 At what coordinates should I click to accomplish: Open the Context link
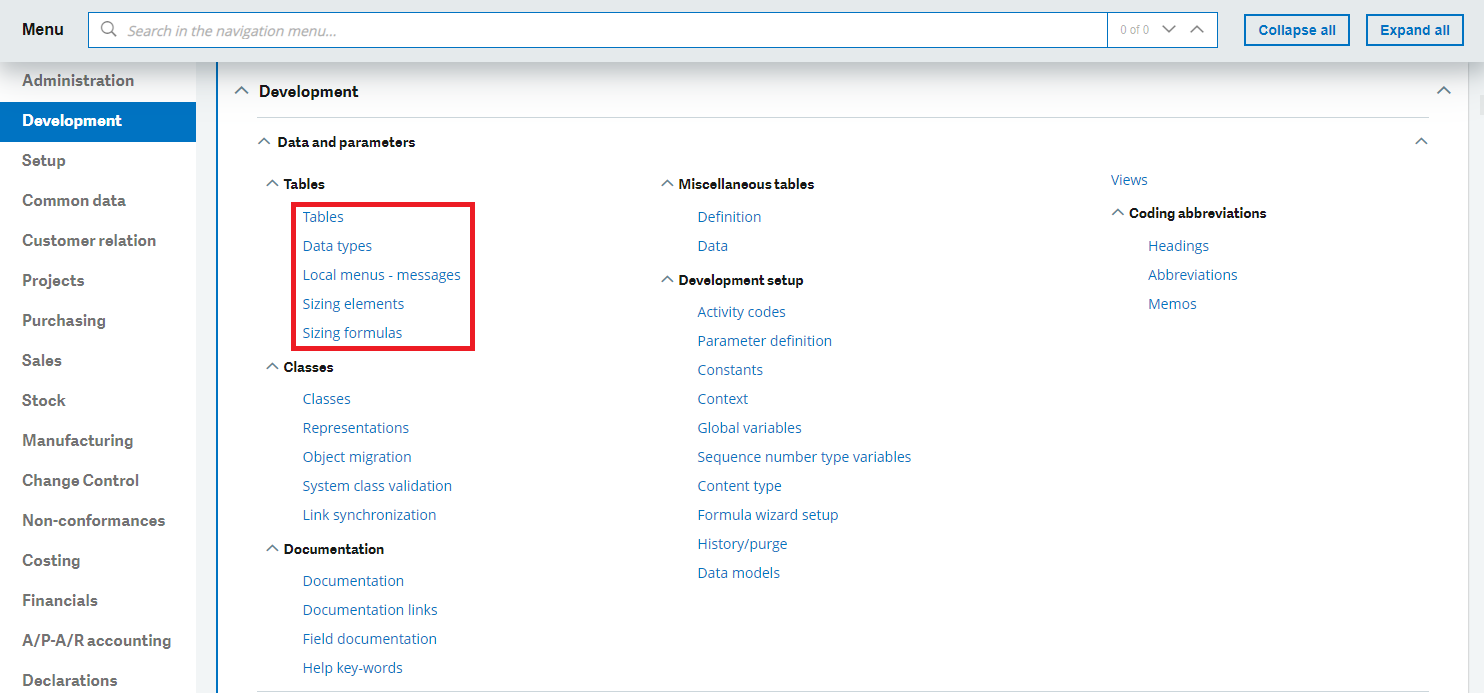tap(723, 399)
